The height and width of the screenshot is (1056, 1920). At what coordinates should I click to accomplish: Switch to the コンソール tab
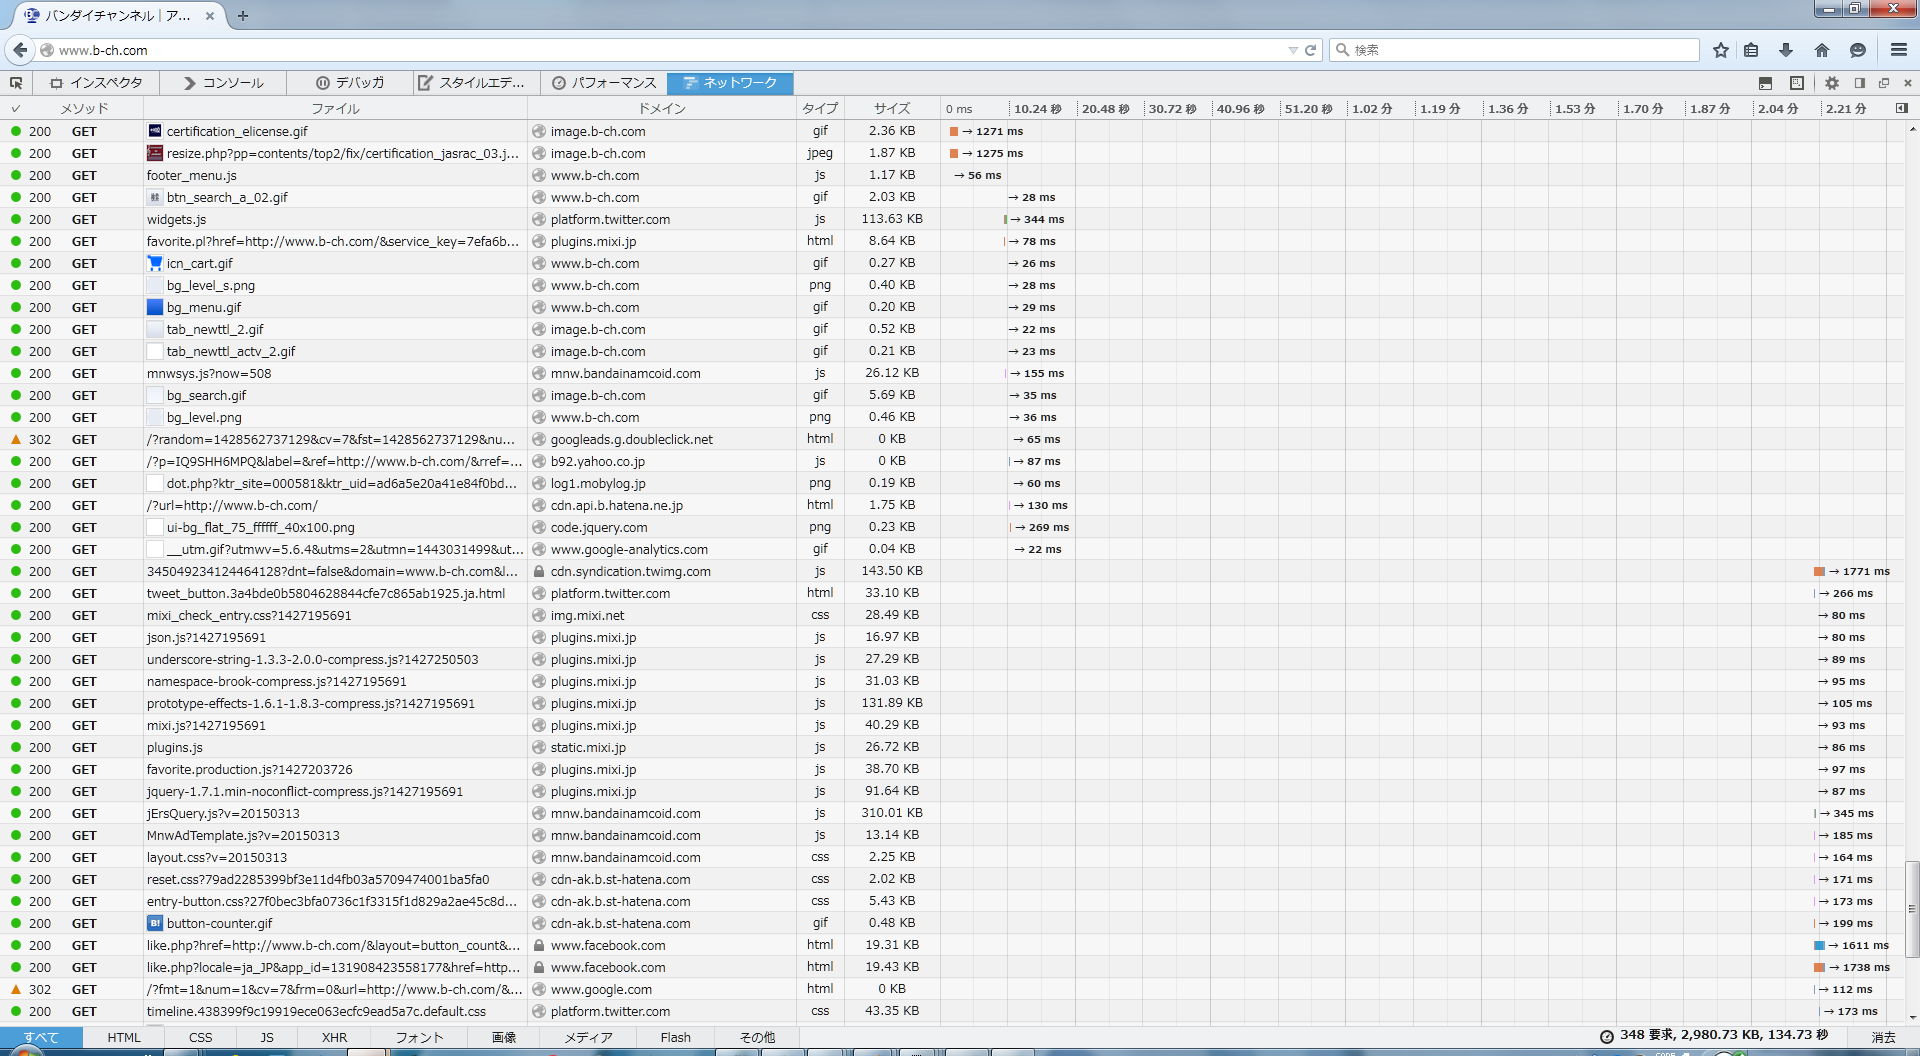223,83
